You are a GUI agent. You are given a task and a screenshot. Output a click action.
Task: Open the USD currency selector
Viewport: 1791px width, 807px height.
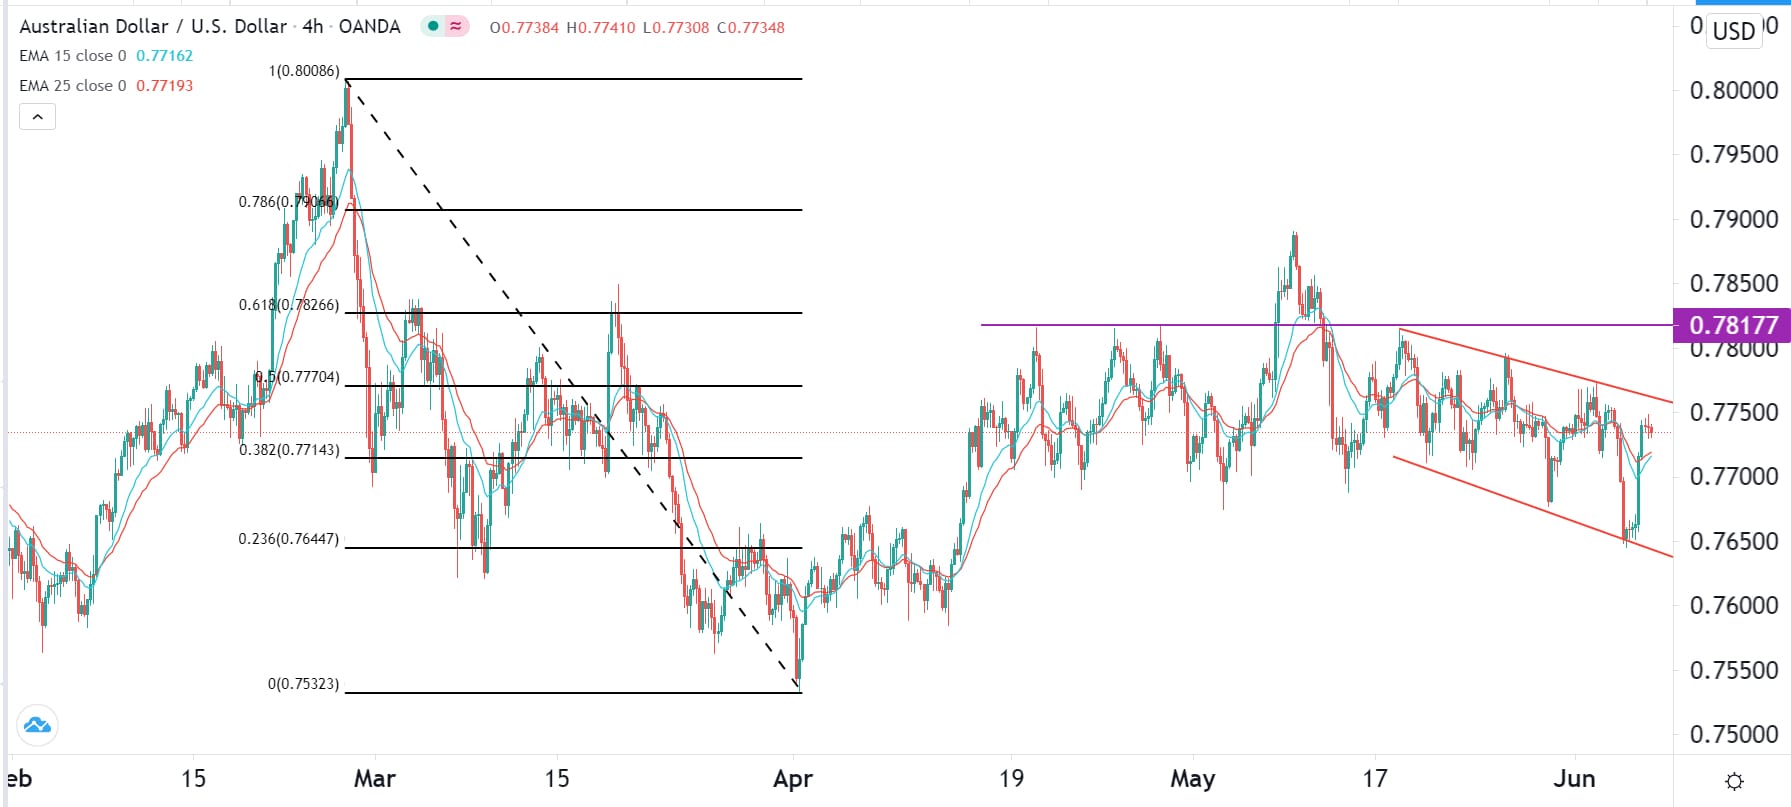(x=1734, y=30)
